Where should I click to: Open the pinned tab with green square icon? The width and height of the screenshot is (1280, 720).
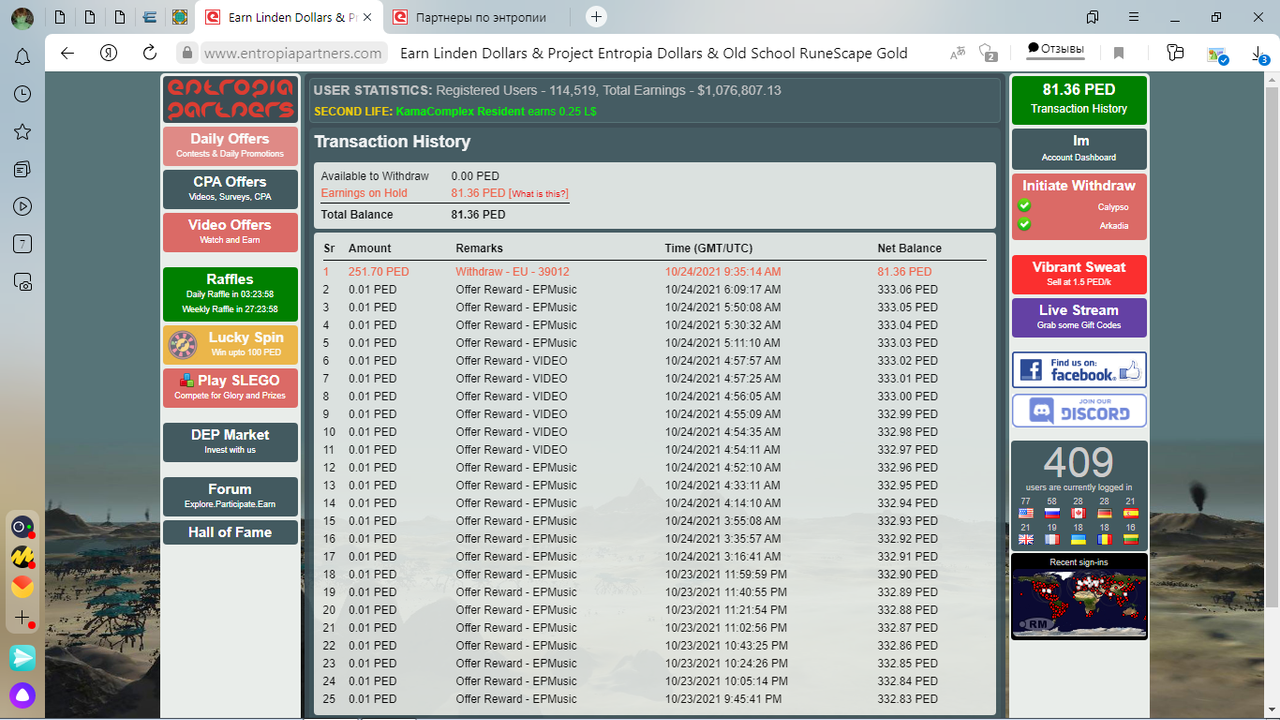tap(180, 17)
